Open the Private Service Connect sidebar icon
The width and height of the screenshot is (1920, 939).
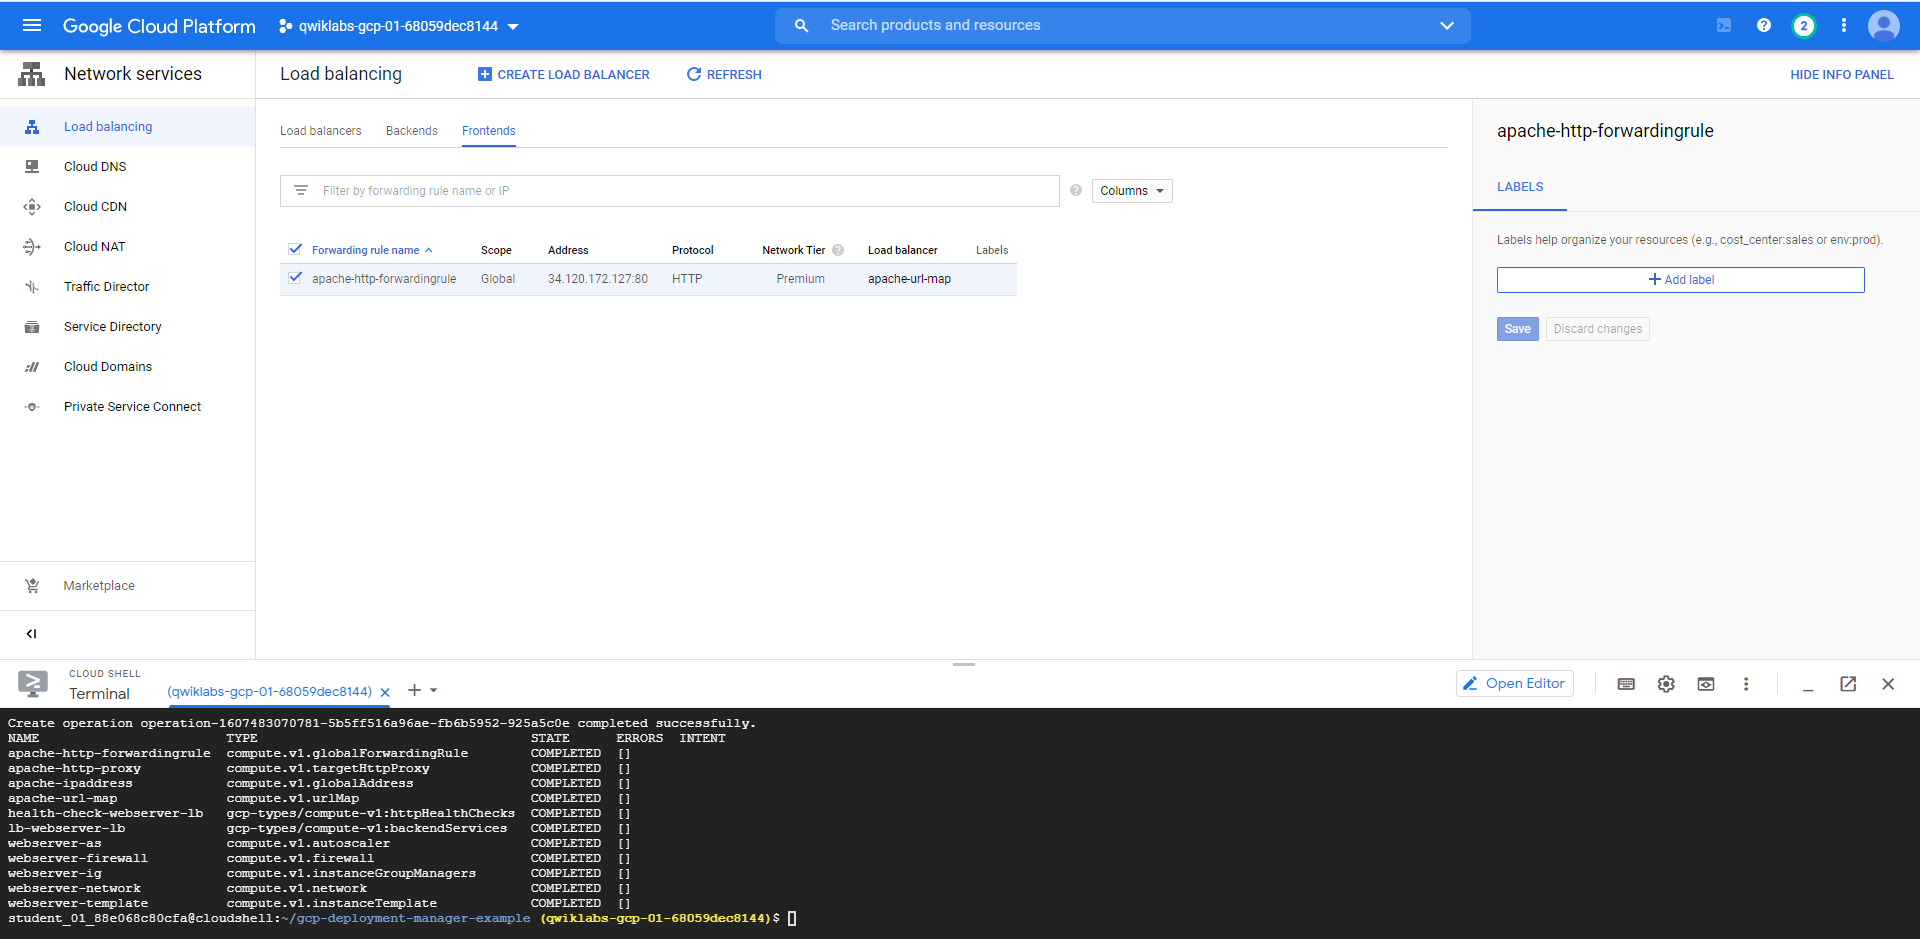point(32,407)
